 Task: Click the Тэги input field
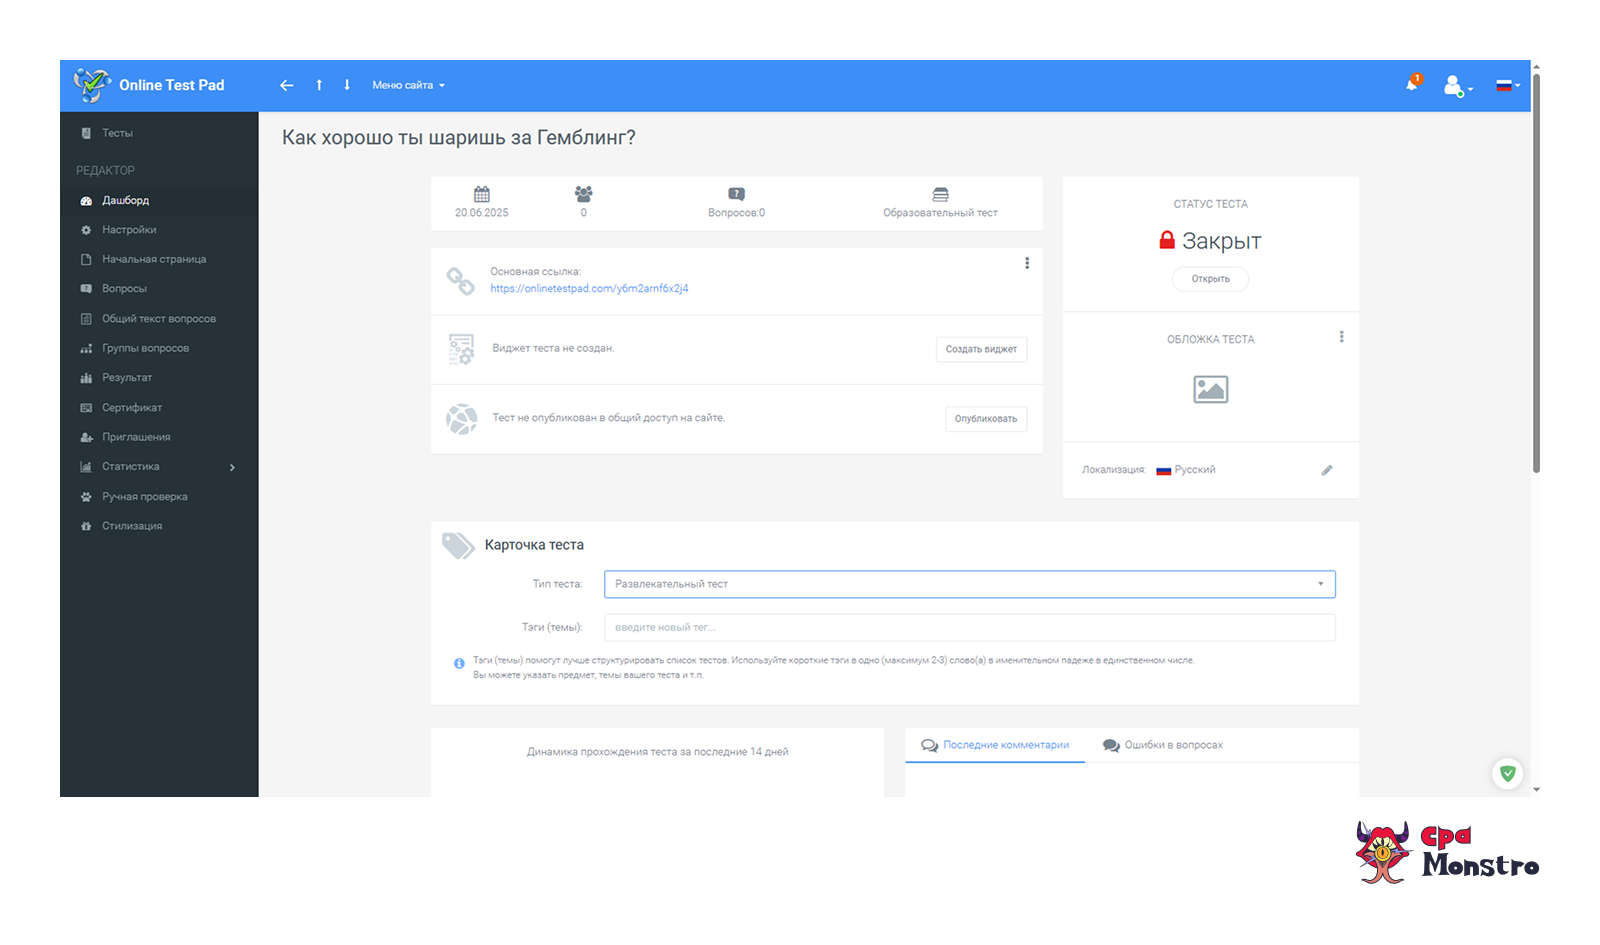(x=969, y=628)
